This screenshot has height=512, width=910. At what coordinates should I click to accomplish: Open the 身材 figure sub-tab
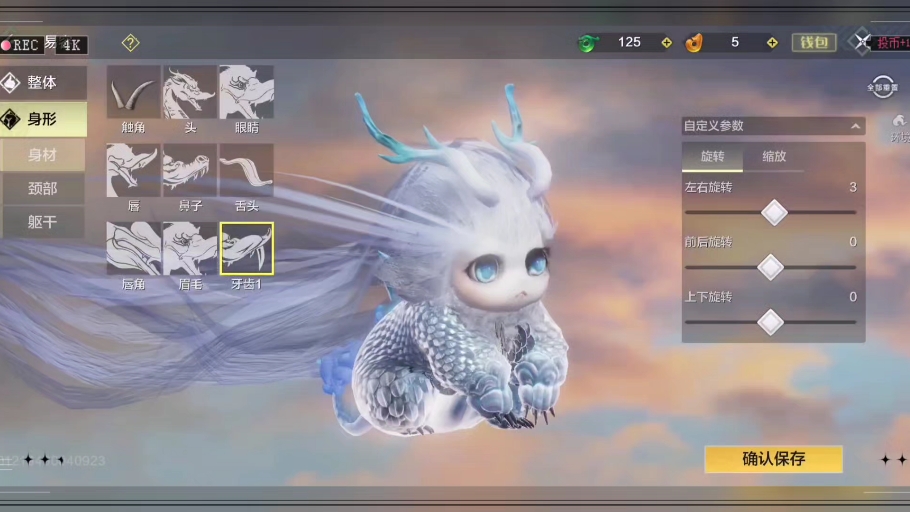click(x=44, y=155)
